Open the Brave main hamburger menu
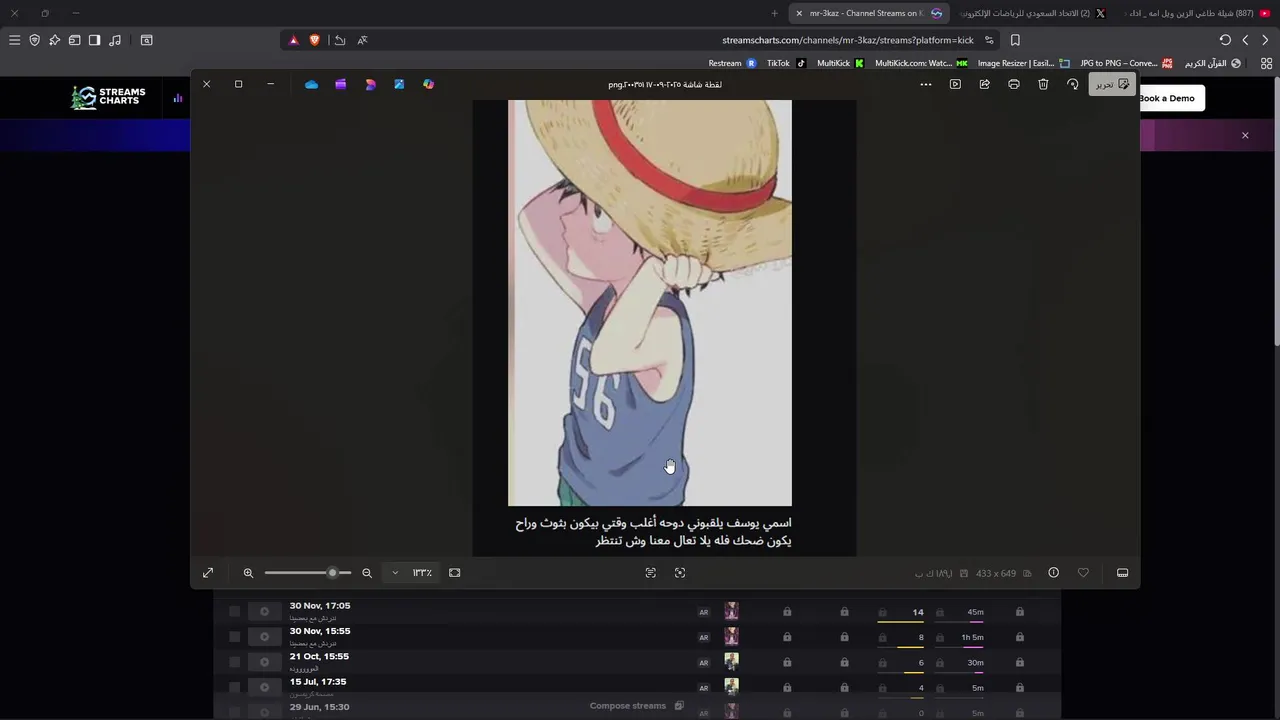1280x720 pixels. click(14, 40)
